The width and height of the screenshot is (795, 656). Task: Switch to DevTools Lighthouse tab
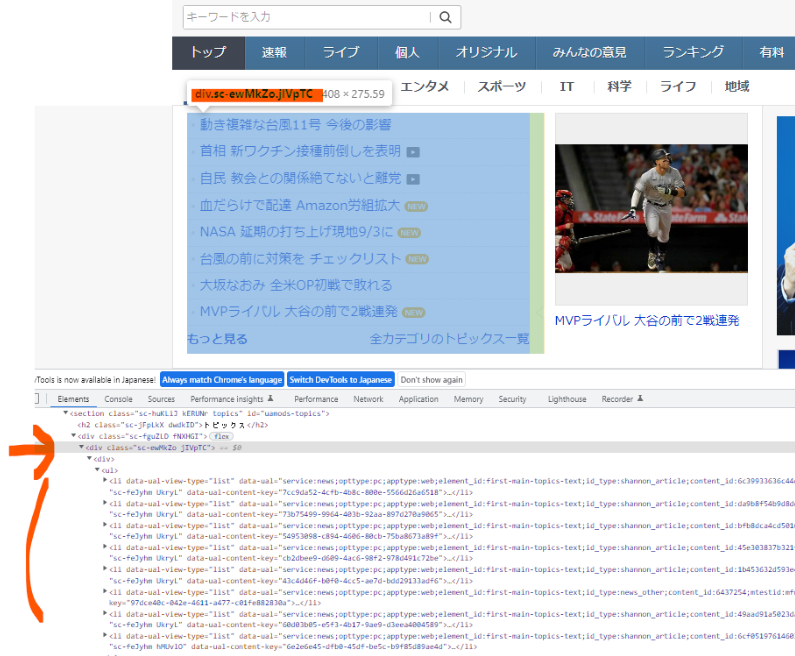(567, 399)
